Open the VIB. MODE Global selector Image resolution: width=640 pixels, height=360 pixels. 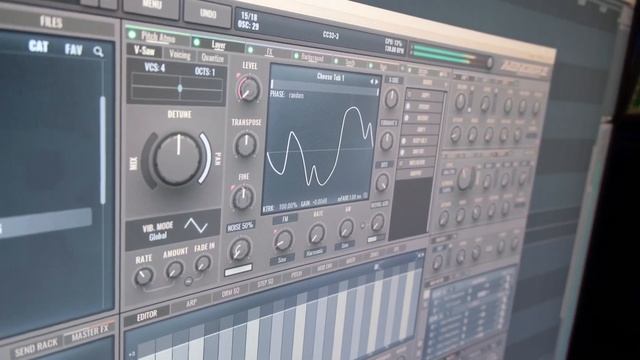pyautogui.click(x=158, y=231)
